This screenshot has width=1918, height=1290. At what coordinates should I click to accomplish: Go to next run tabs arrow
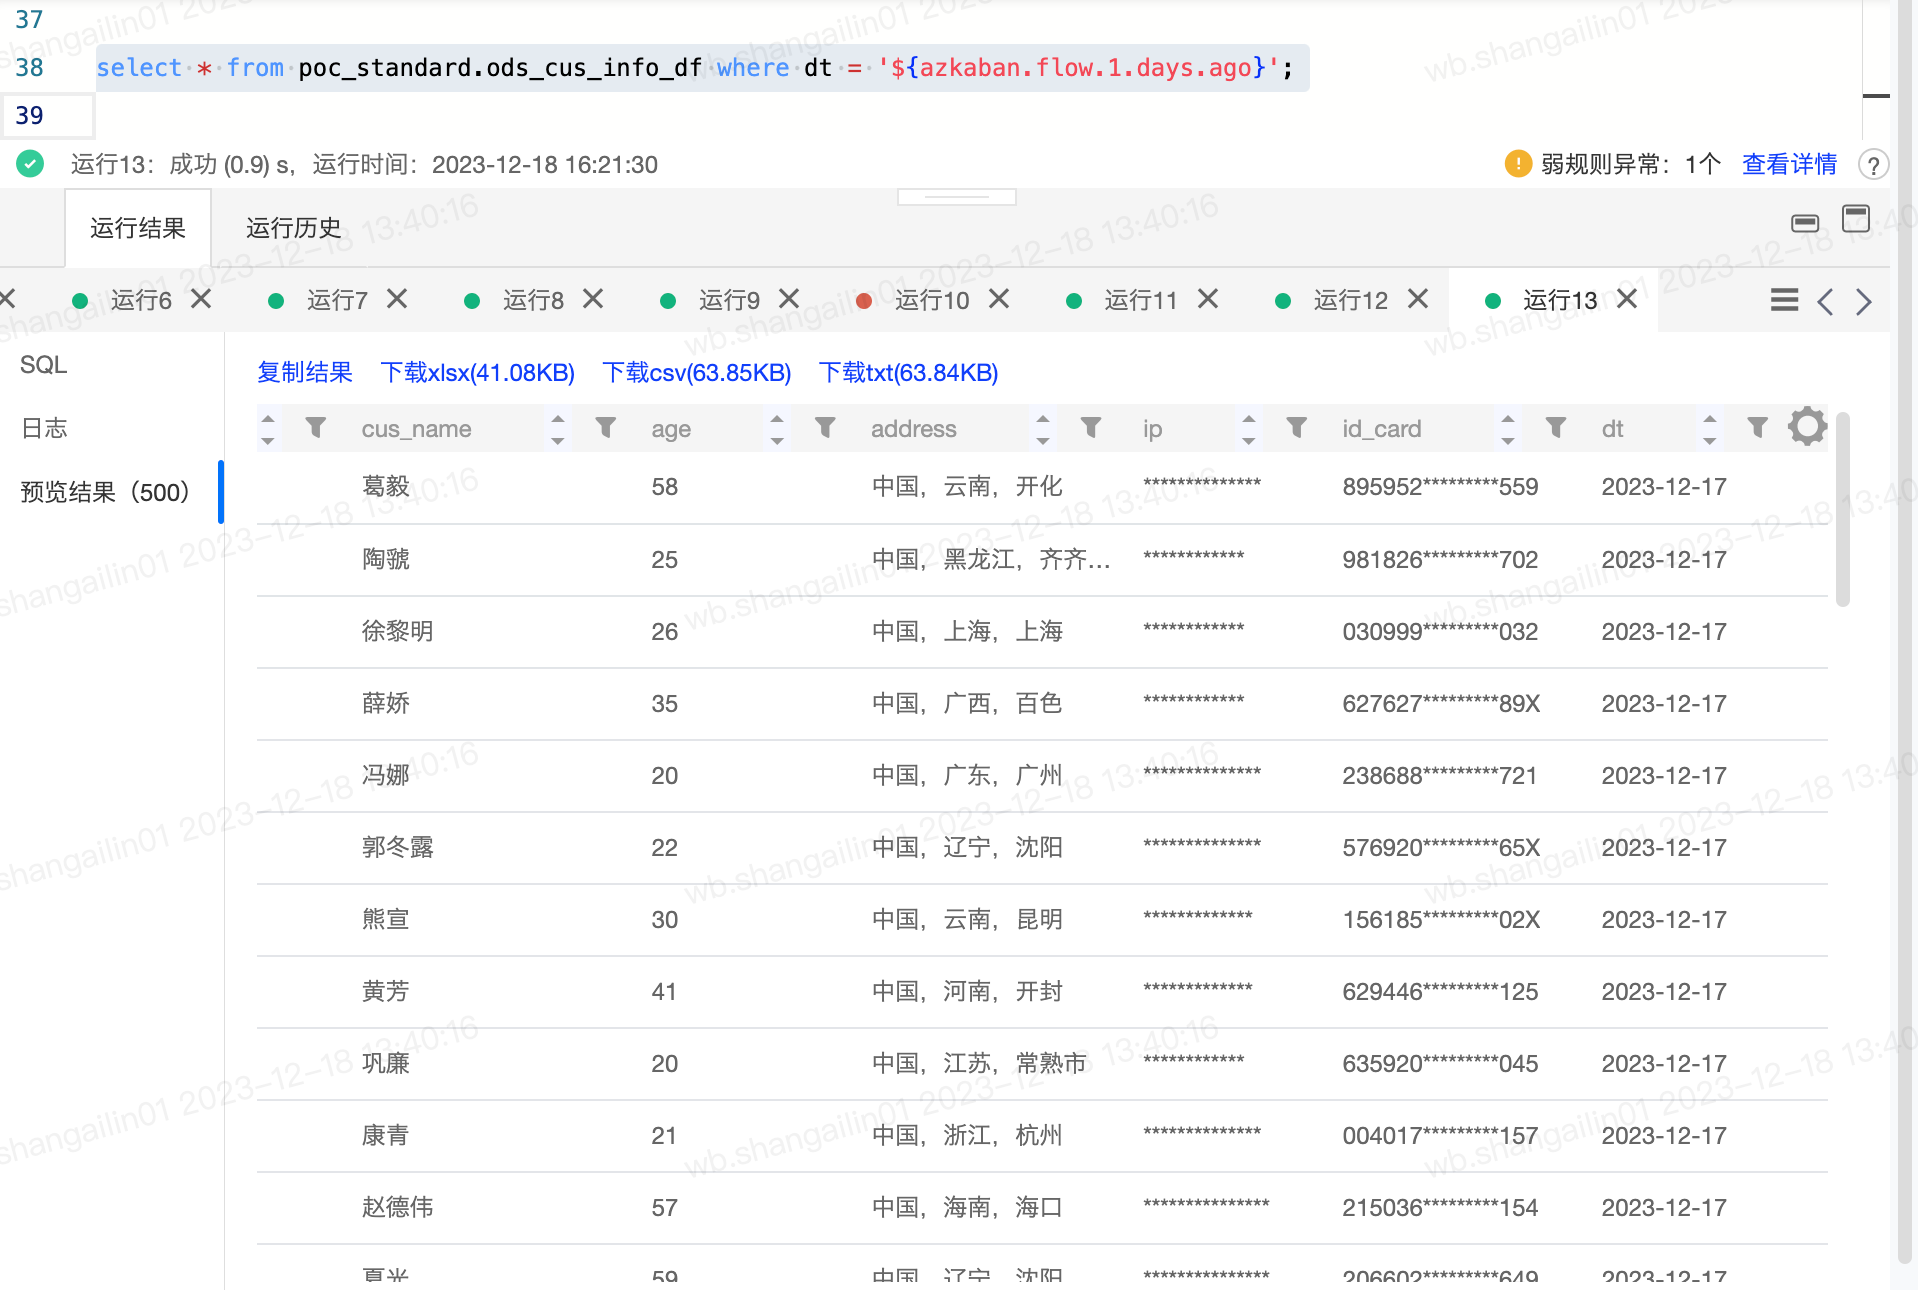(1863, 301)
